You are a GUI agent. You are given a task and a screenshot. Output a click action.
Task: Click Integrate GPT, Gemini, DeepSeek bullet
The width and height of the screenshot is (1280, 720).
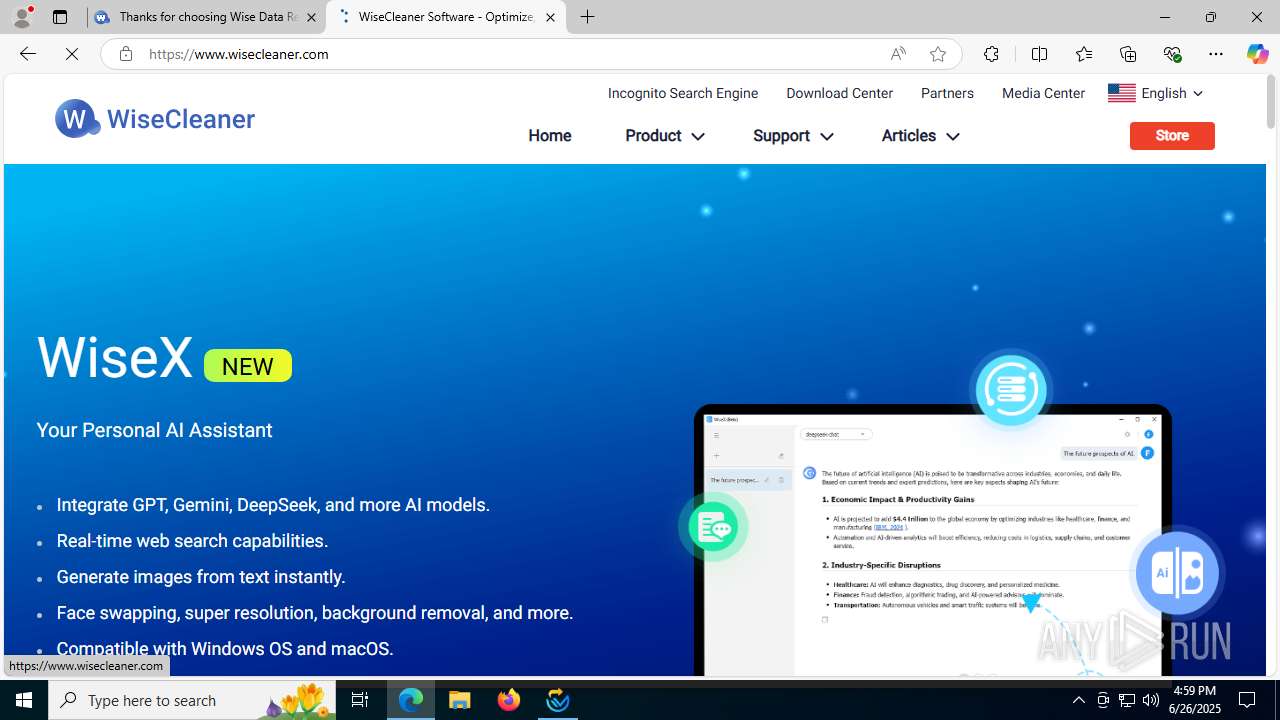pyautogui.click(x=273, y=505)
